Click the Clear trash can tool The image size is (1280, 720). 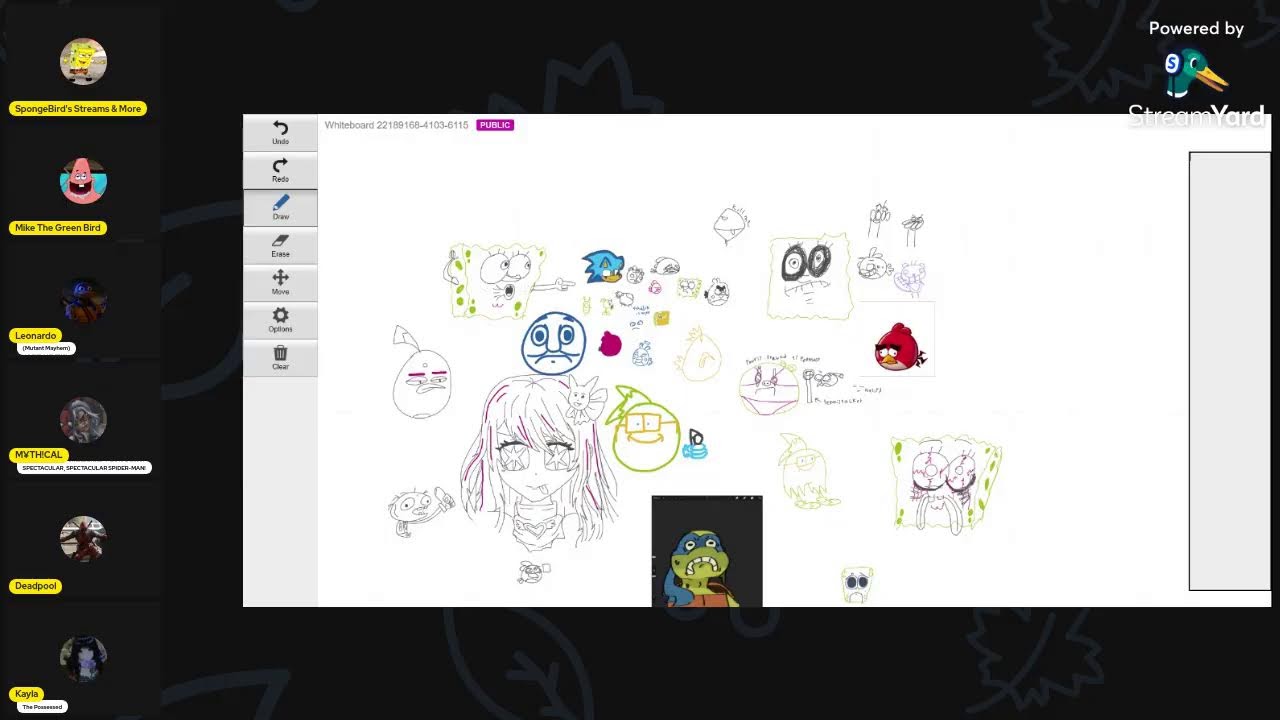(280, 358)
